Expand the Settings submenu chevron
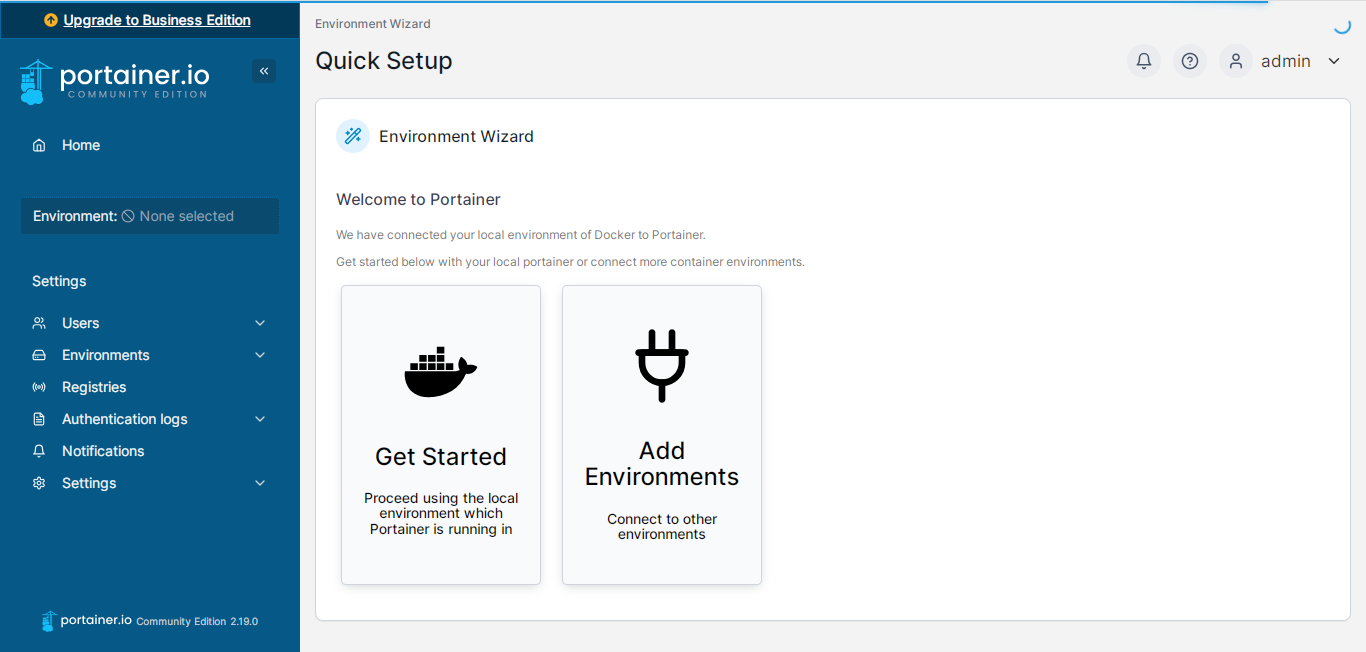Screen dimensions: 1366x652 point(260,483)
